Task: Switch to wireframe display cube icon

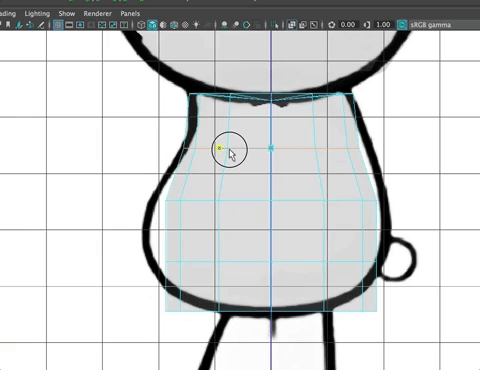Action: tap(141, 25)
